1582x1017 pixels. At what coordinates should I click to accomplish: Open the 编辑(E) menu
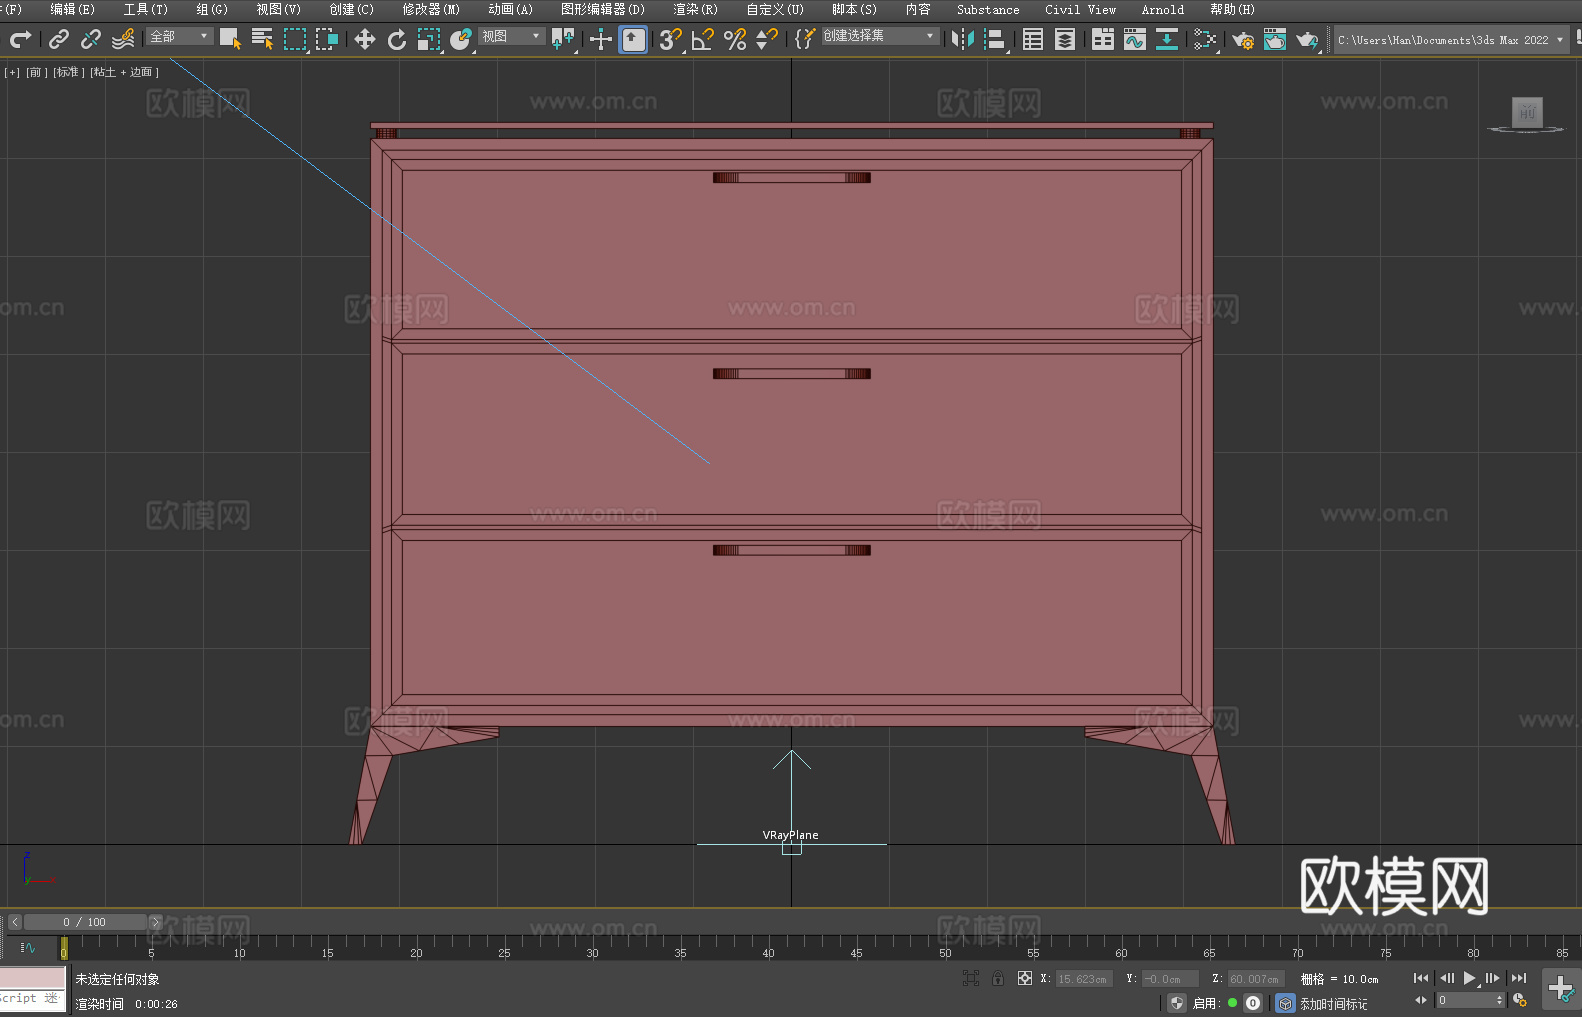[x=73, y=9]
